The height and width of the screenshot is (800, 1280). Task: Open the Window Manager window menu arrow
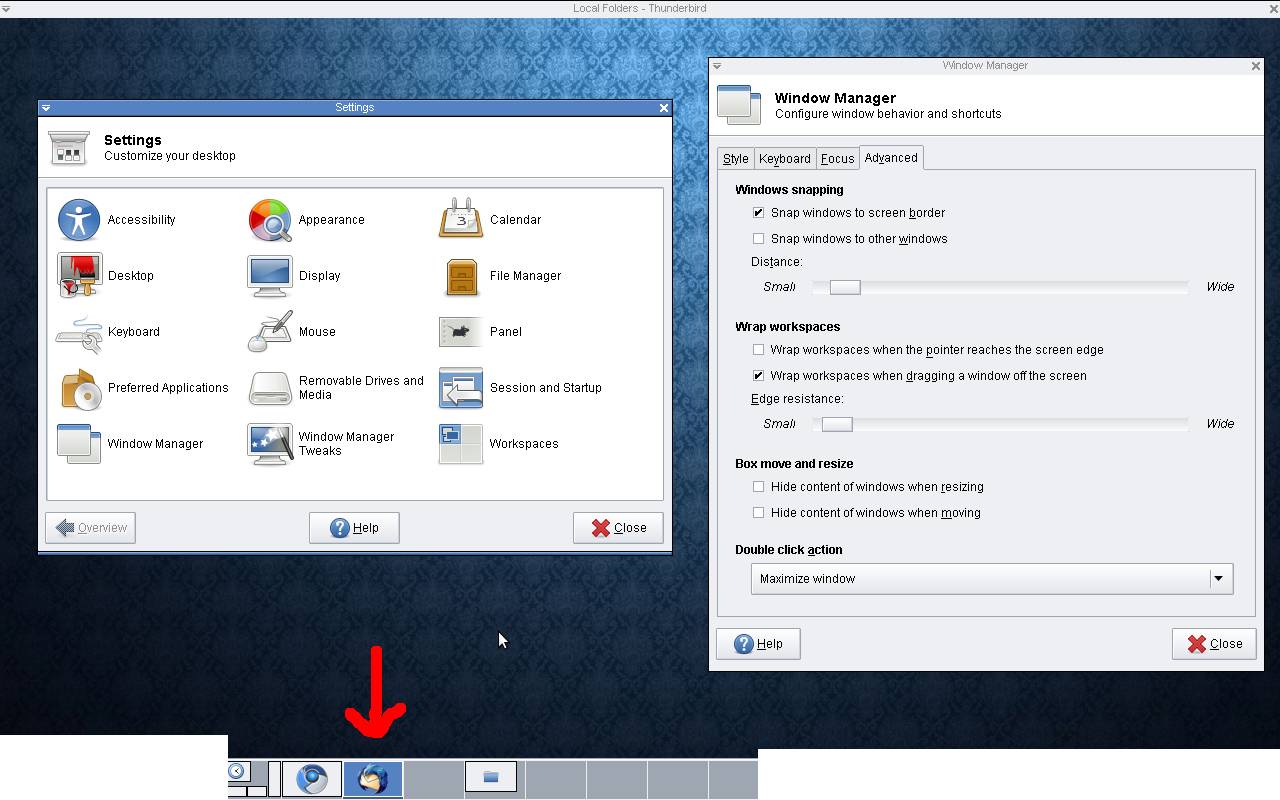[717, 66]
